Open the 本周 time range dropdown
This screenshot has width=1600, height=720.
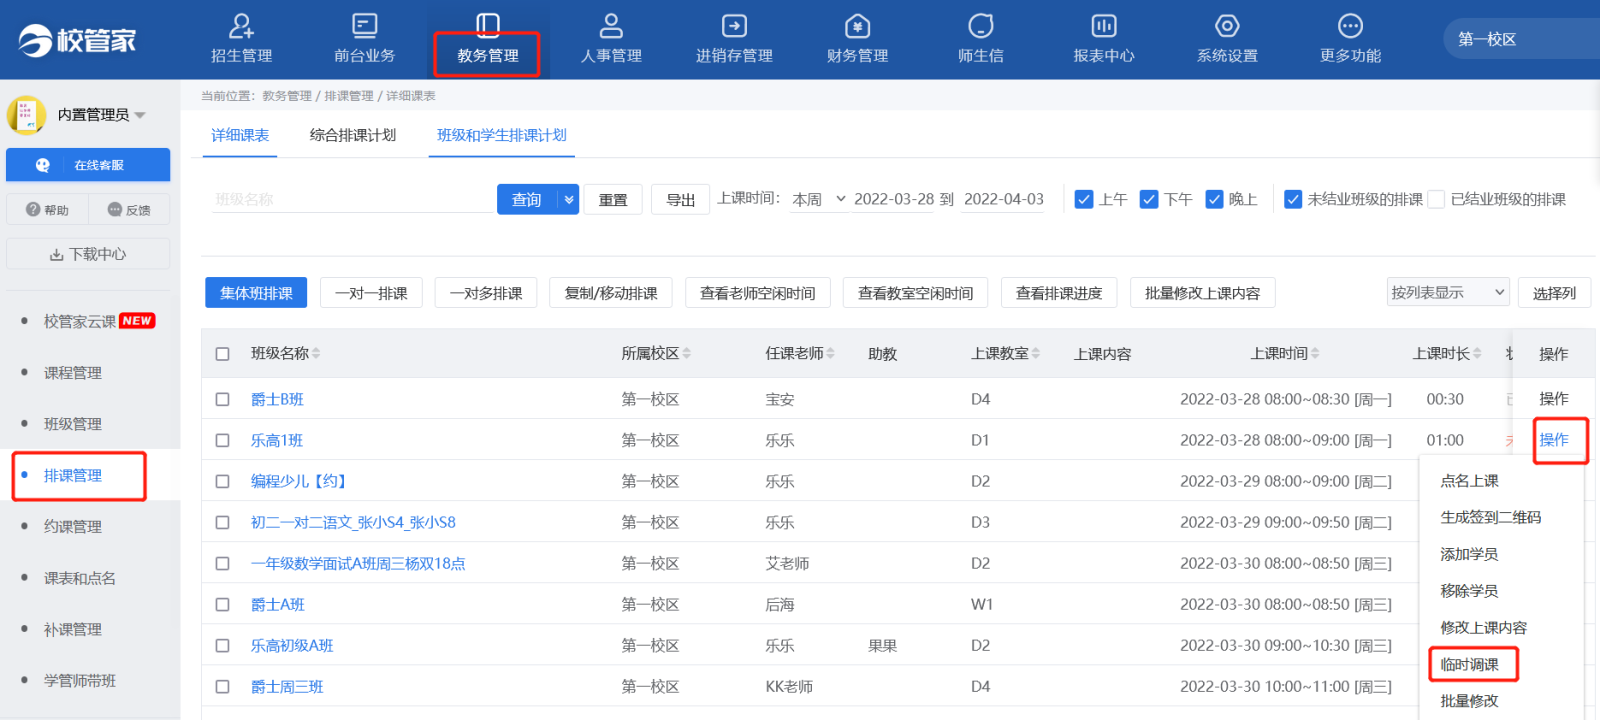click(819, 199)
